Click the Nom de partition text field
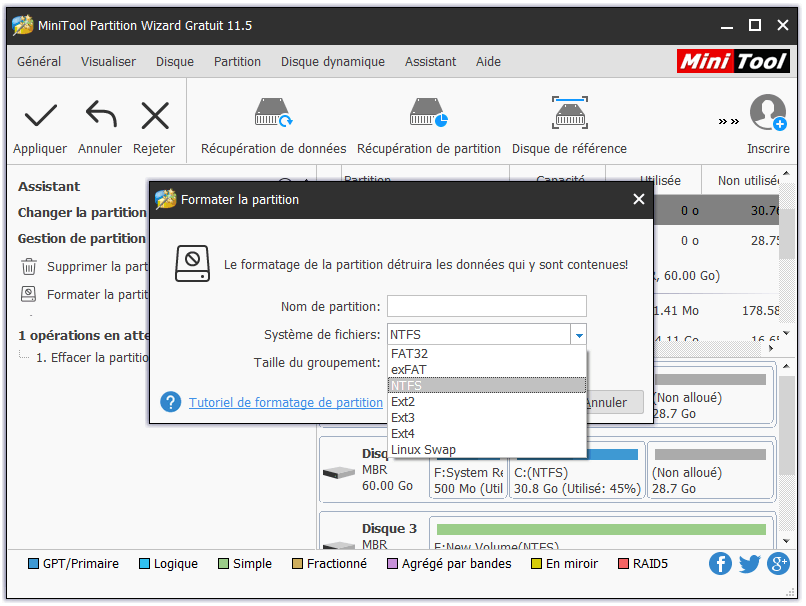Image resolution: width=806 pixels, height=606 pixels. [486, 306]
